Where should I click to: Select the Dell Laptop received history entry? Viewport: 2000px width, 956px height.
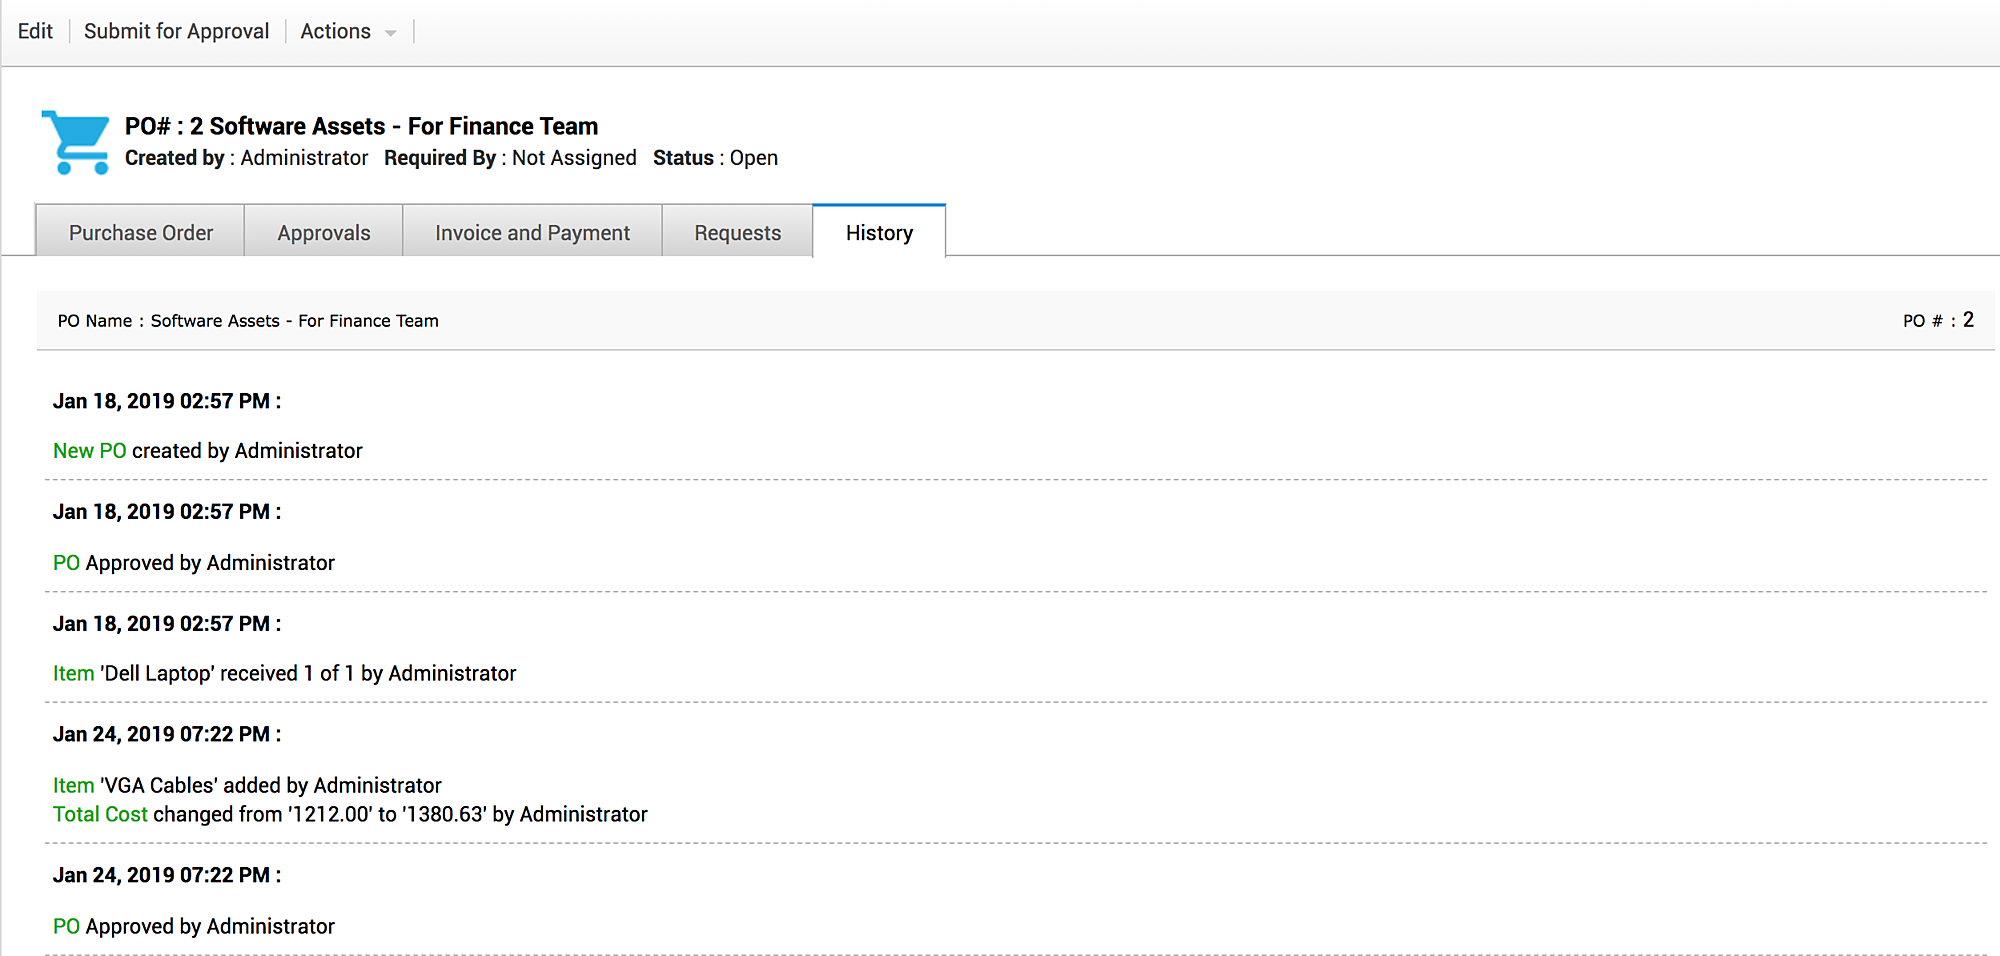click(285, 673)
